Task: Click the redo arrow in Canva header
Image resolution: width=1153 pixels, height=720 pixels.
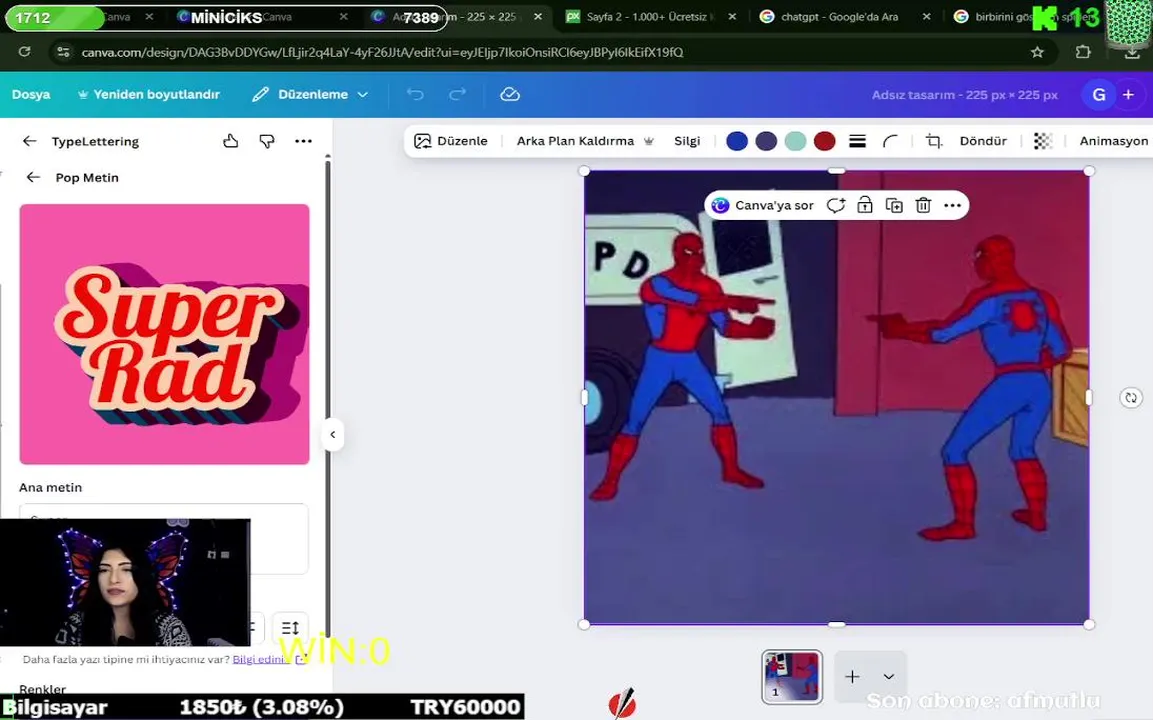Action: pos(457,94)
